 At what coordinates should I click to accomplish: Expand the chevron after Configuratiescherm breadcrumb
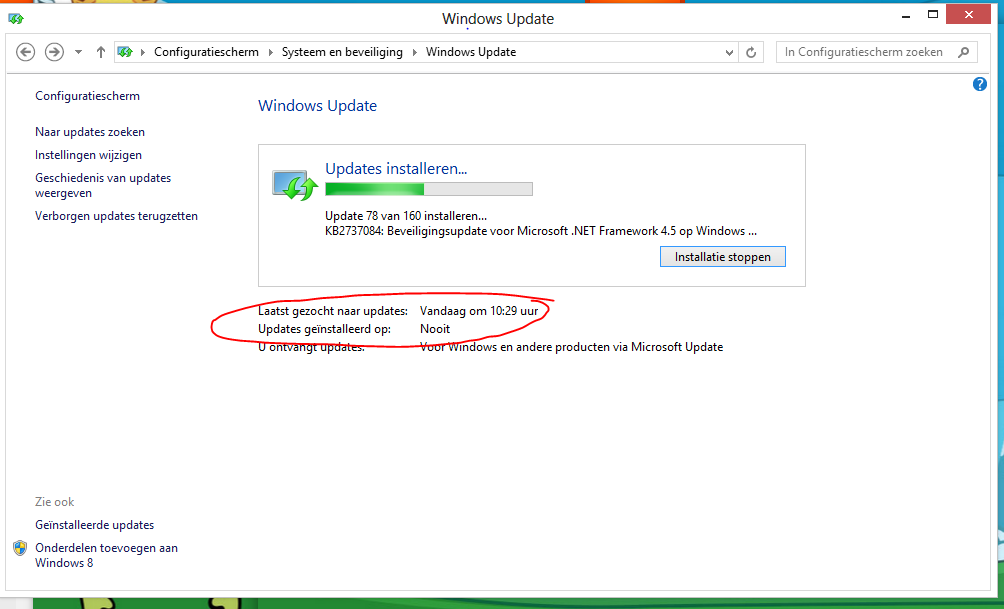point(270,53)
